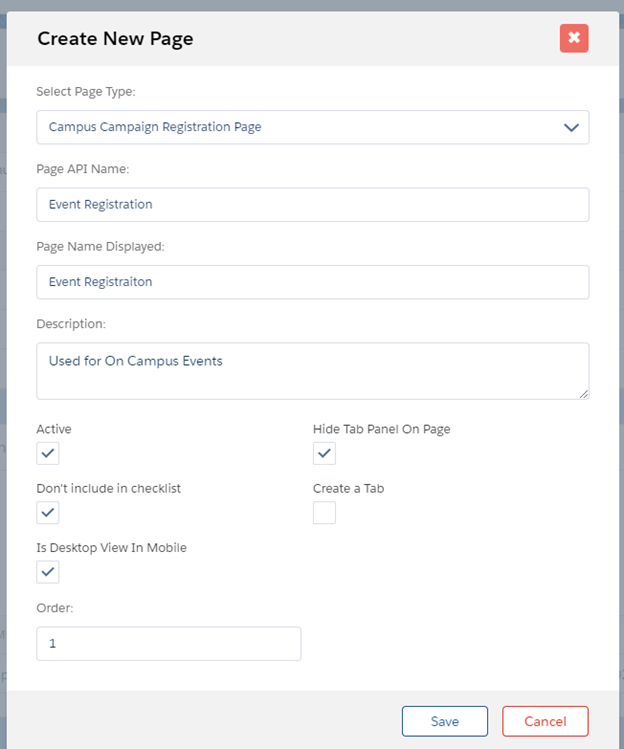Uncheck Is Desktop View In Mobile
Screen dimensions: 624x749
click(48, 572)
